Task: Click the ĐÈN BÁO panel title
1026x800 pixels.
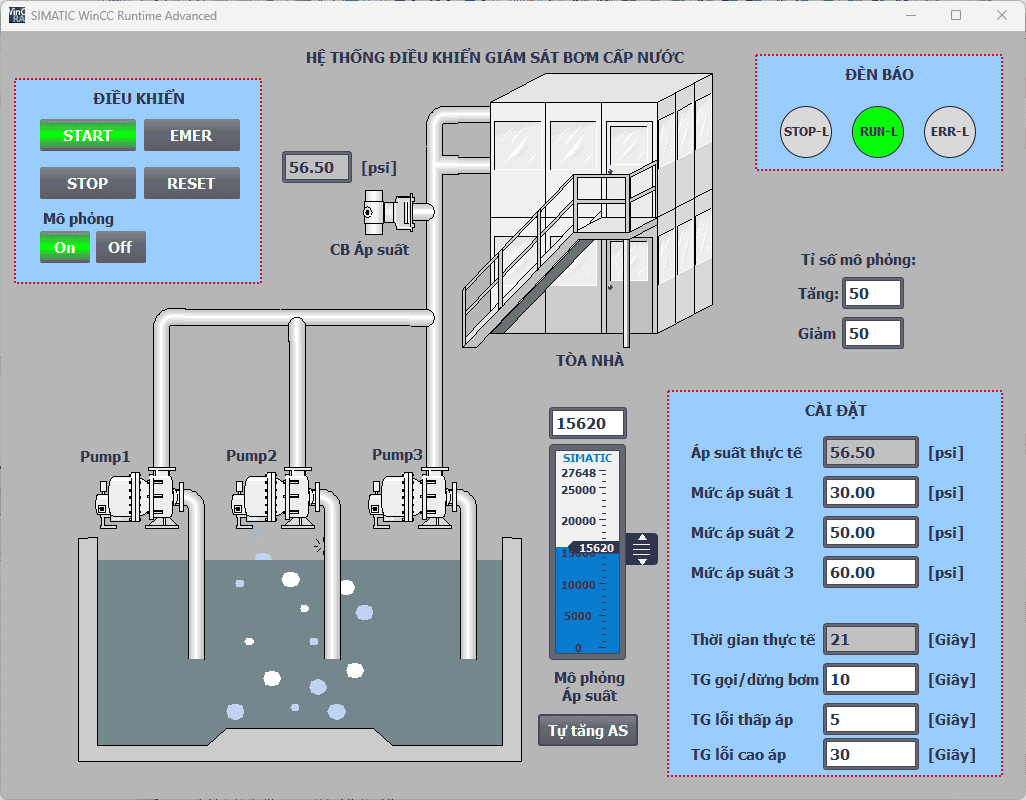Action: click(879, 75)
